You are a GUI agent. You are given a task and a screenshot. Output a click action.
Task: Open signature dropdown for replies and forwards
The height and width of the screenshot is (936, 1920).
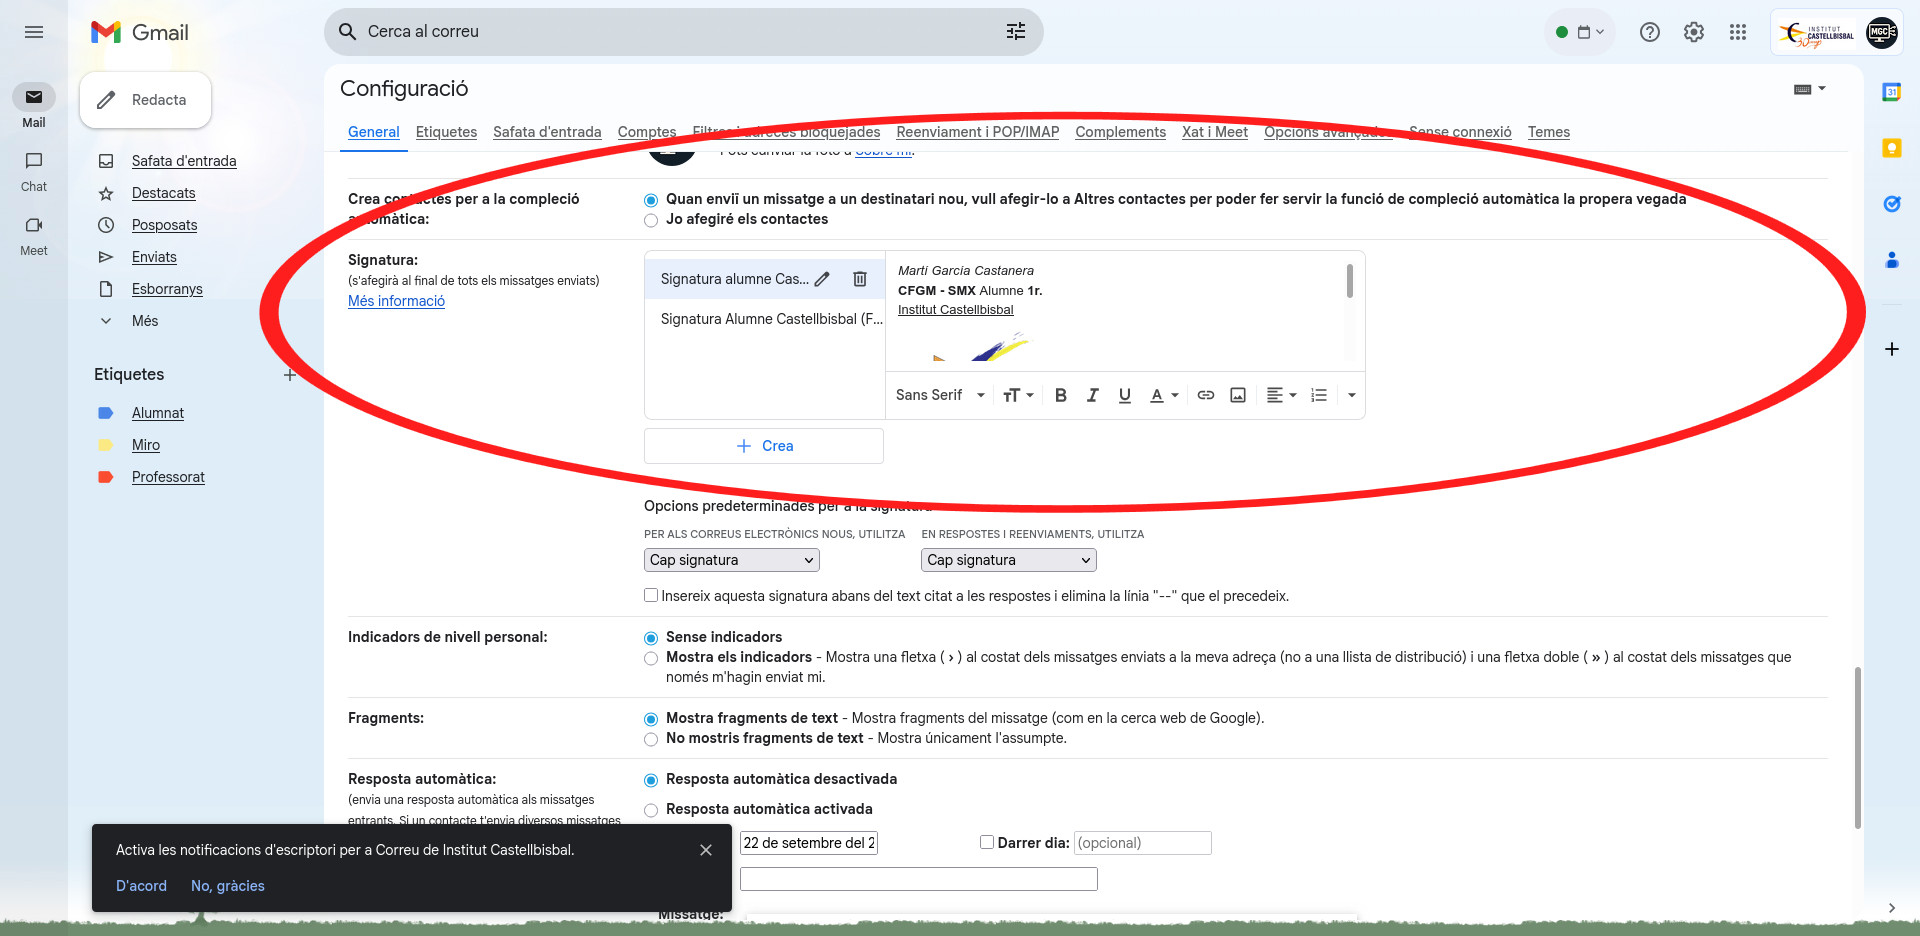1008,560
